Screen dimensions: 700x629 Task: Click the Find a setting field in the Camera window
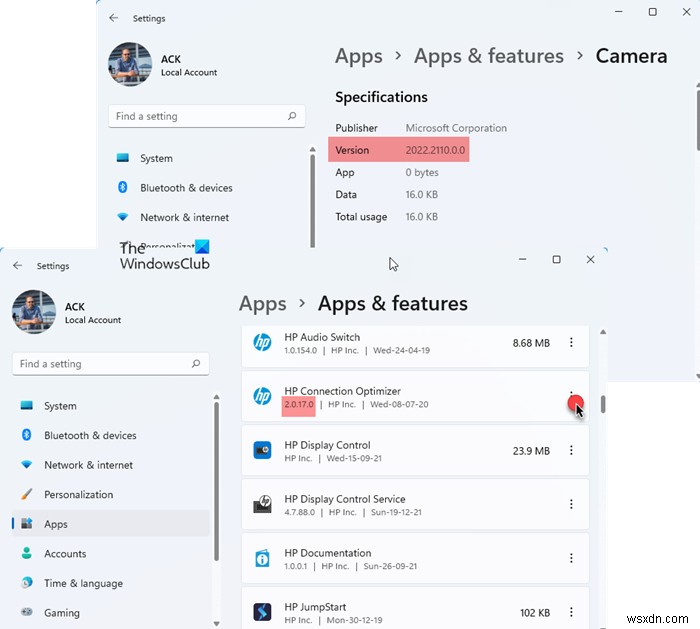(x=207, y=116)
